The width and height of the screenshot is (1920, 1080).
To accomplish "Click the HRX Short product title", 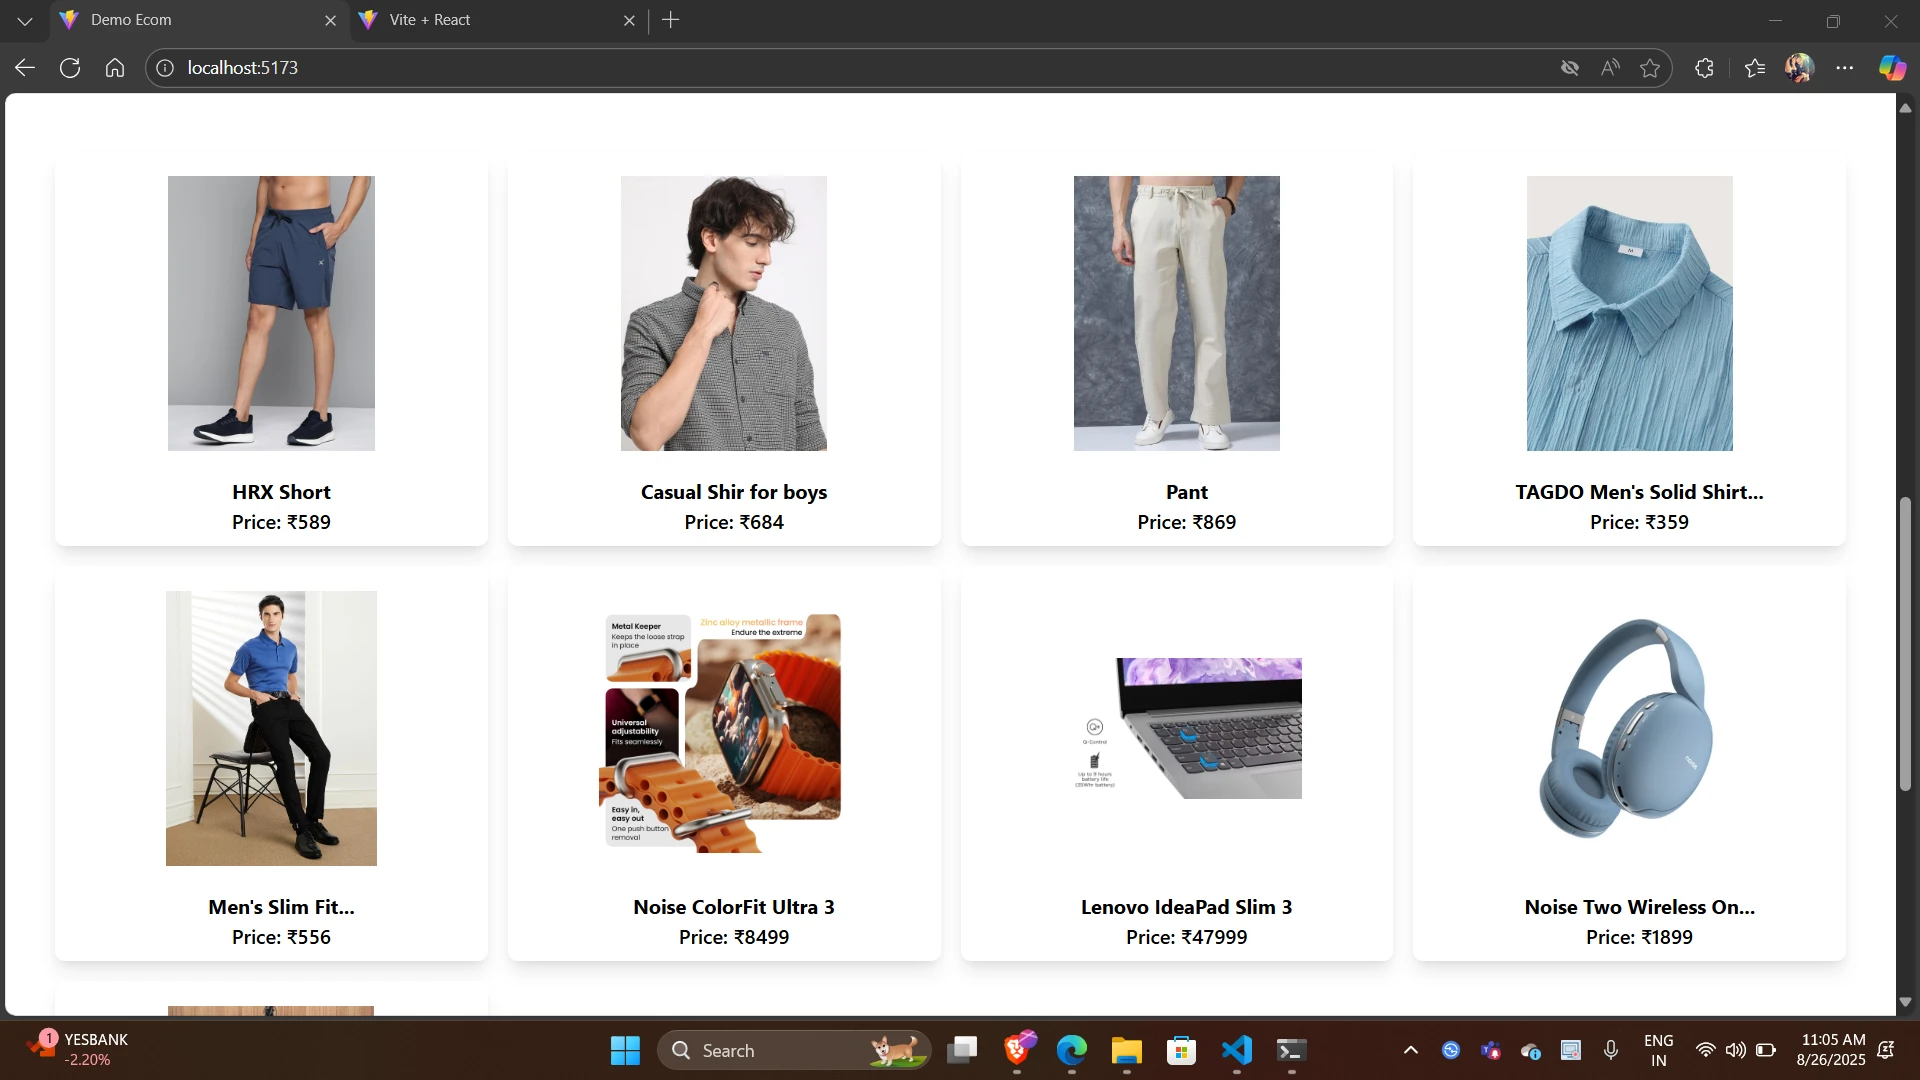I will click(x=281, y=492).
